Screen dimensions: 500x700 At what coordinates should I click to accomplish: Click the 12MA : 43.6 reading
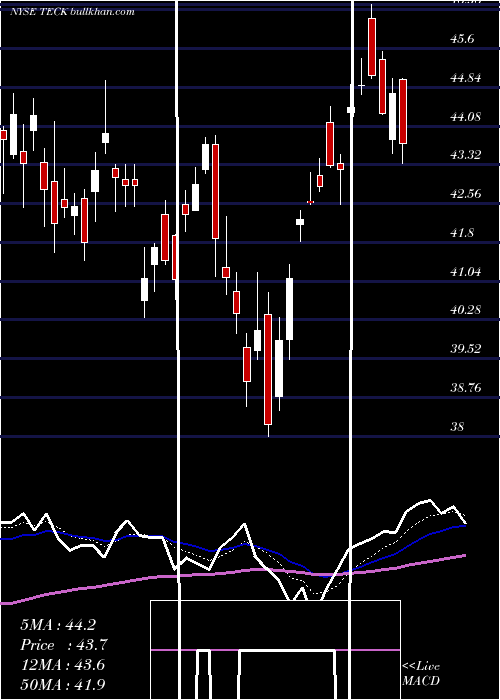click(62, 665)
